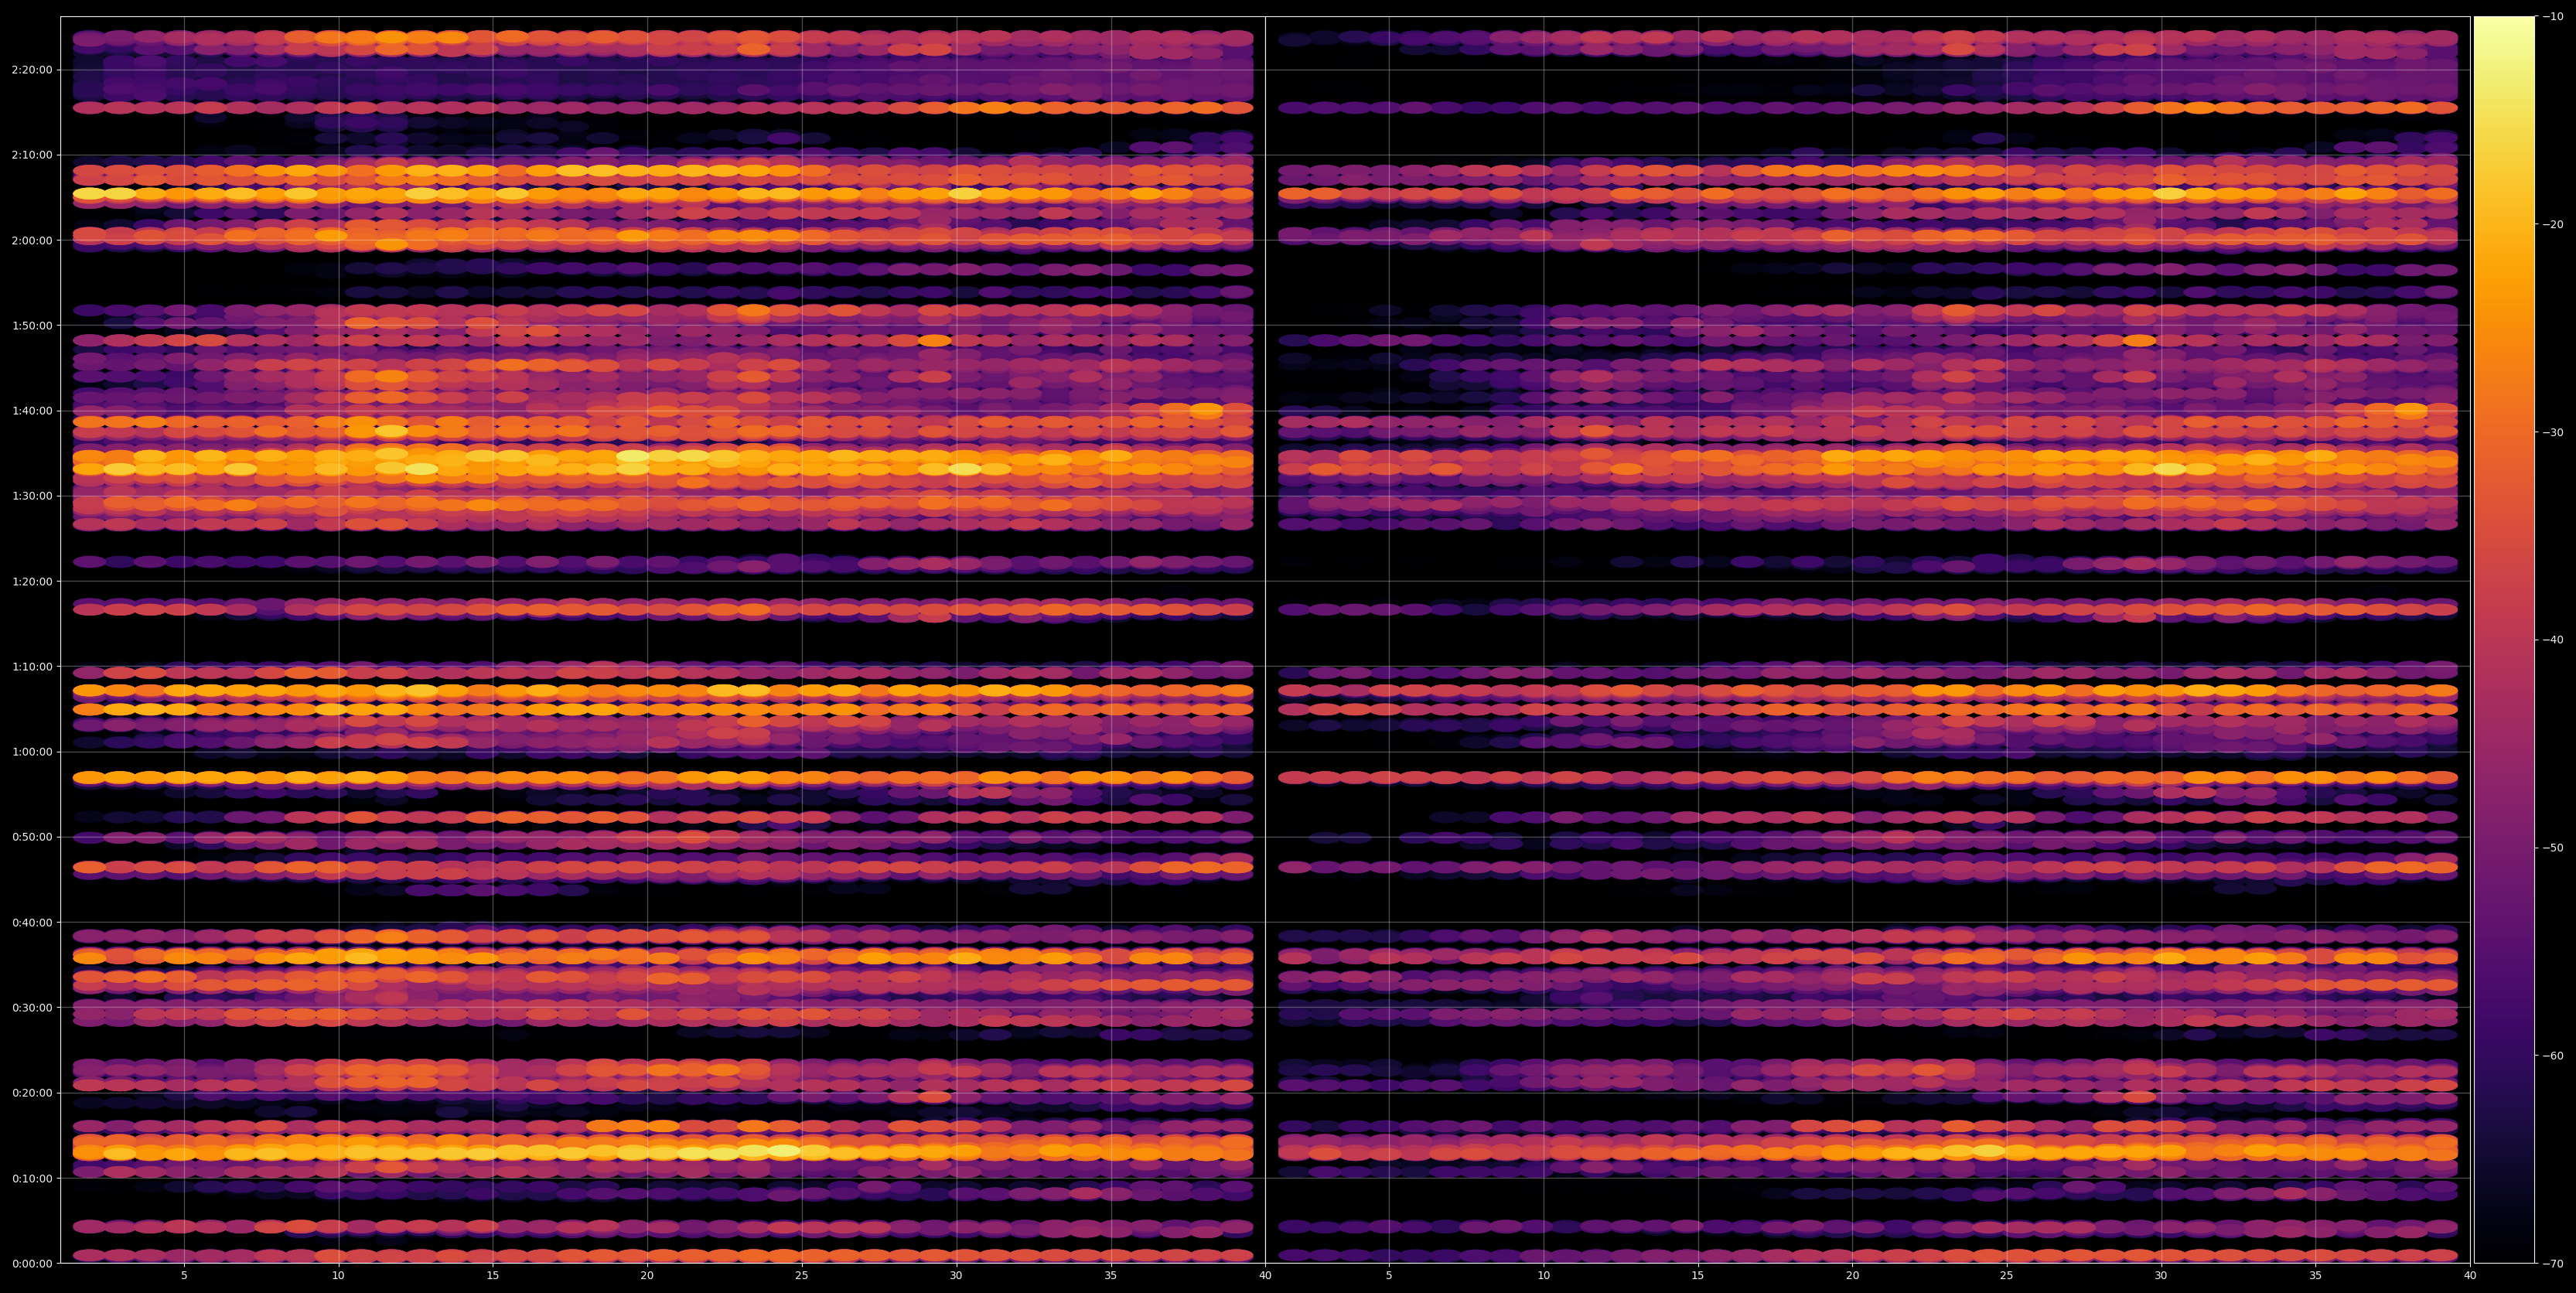Click the "−50" colorbar tick label
This screenshot has height=1293, width=2576.
pyautogui.click(x=2552, y=848)
